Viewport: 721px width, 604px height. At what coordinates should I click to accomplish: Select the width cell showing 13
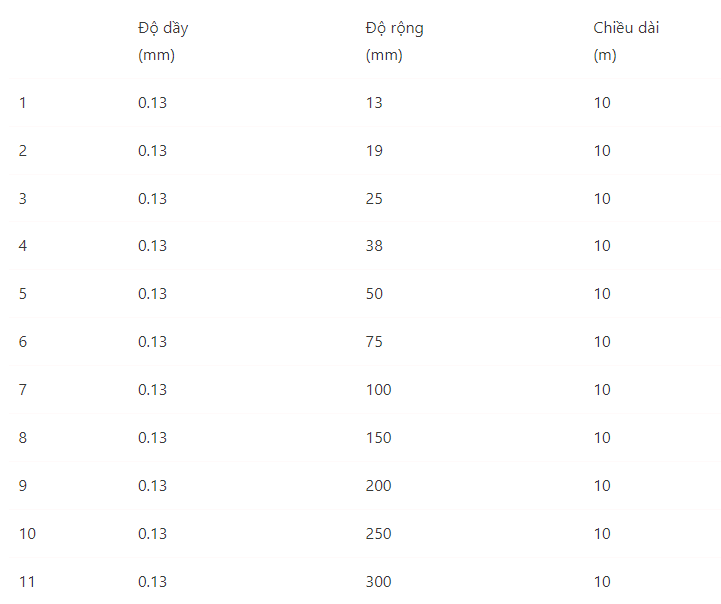click(x=374, y=102)
